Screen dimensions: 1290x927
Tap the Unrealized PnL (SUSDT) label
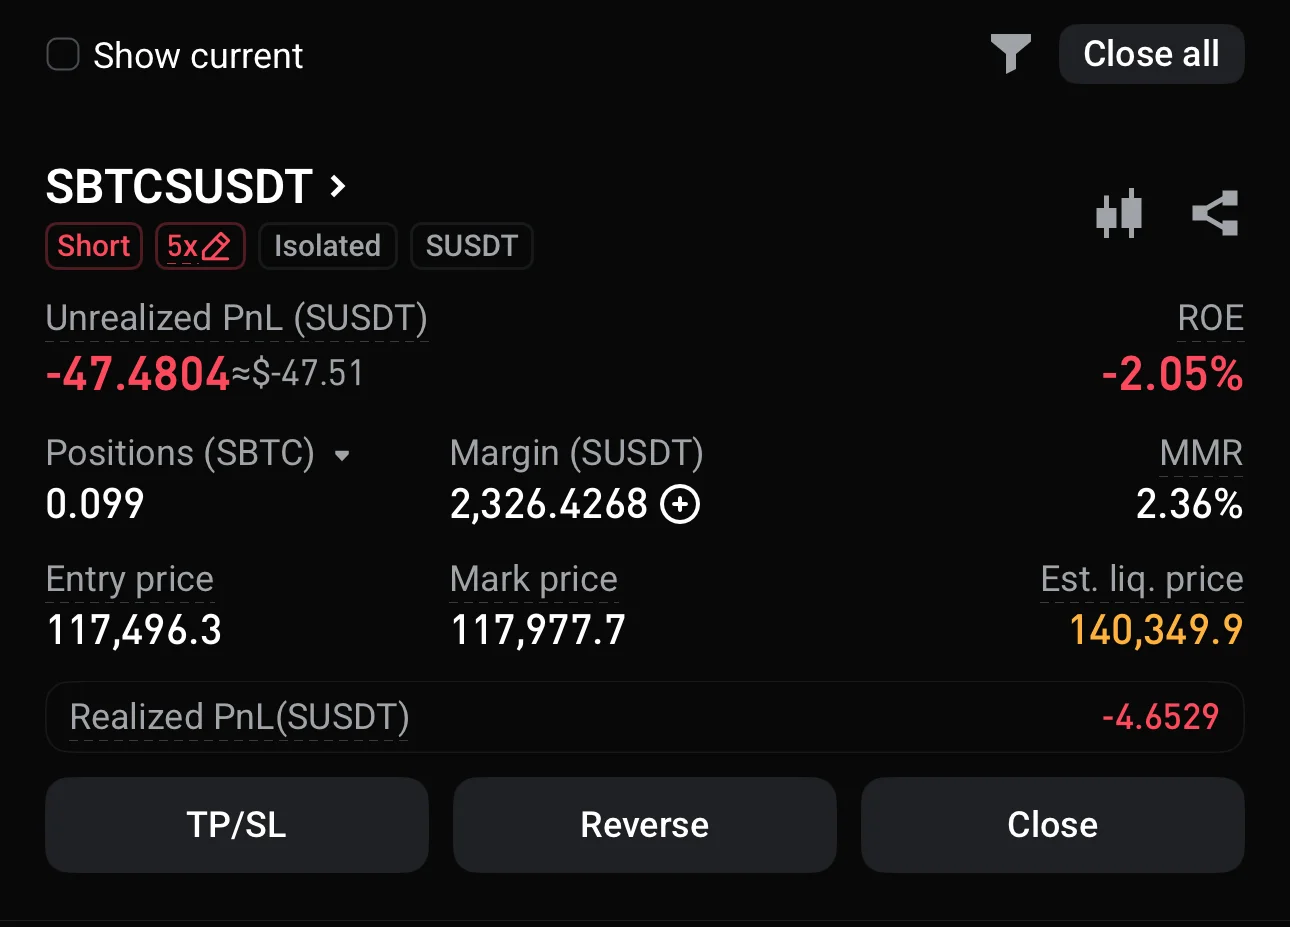237,318
